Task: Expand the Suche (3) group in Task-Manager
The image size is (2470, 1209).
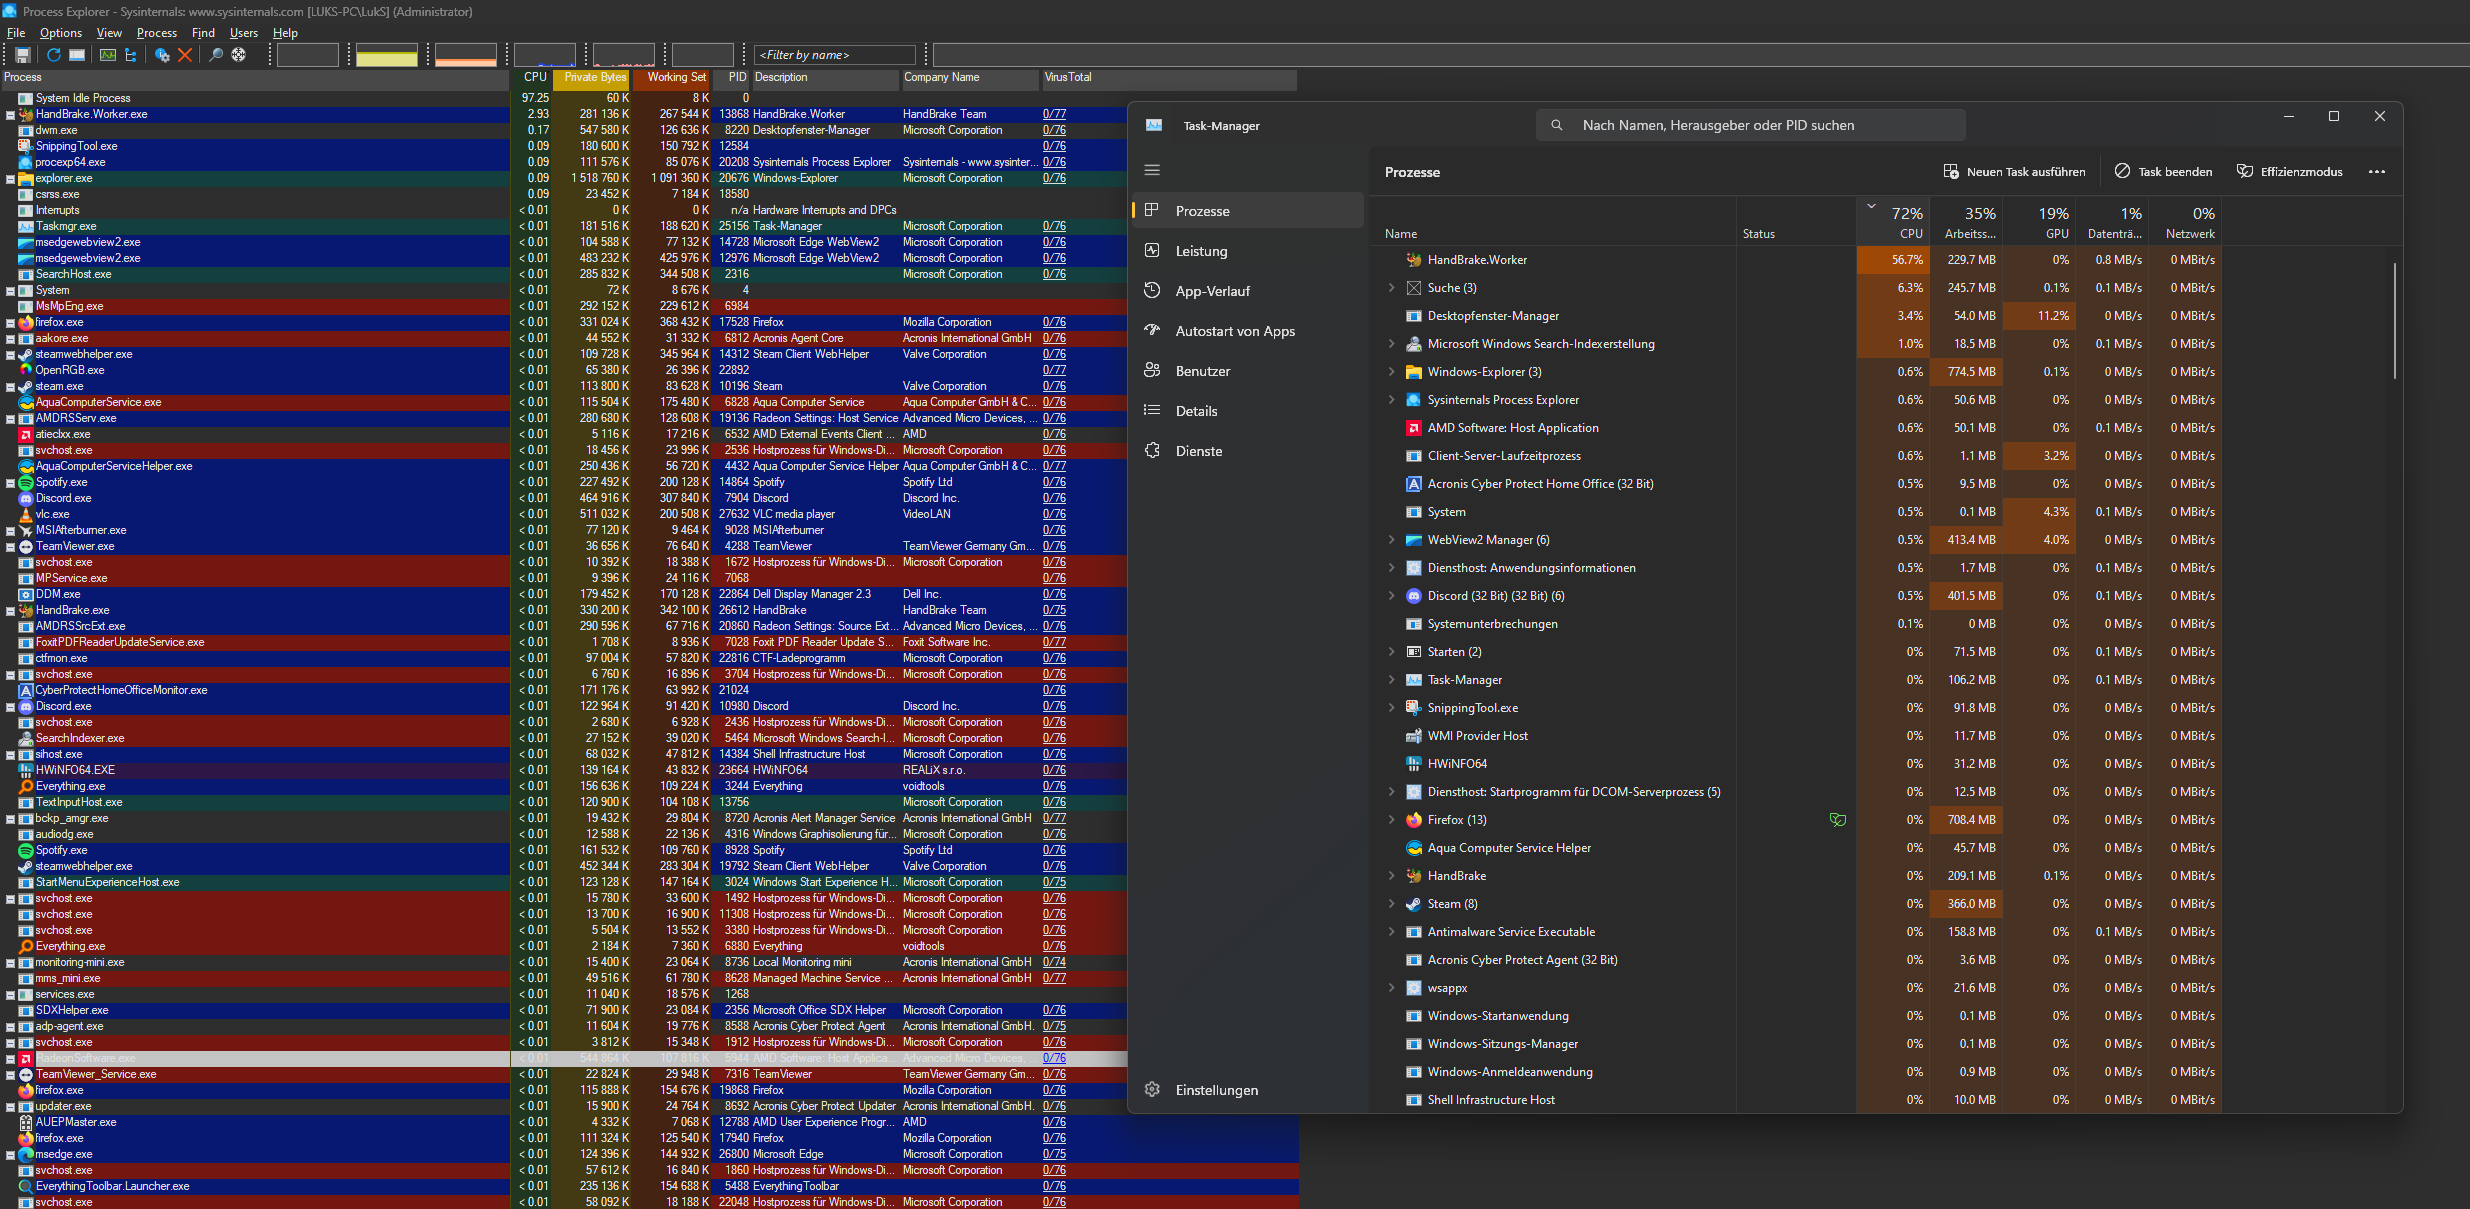Action: (1391, 288)
